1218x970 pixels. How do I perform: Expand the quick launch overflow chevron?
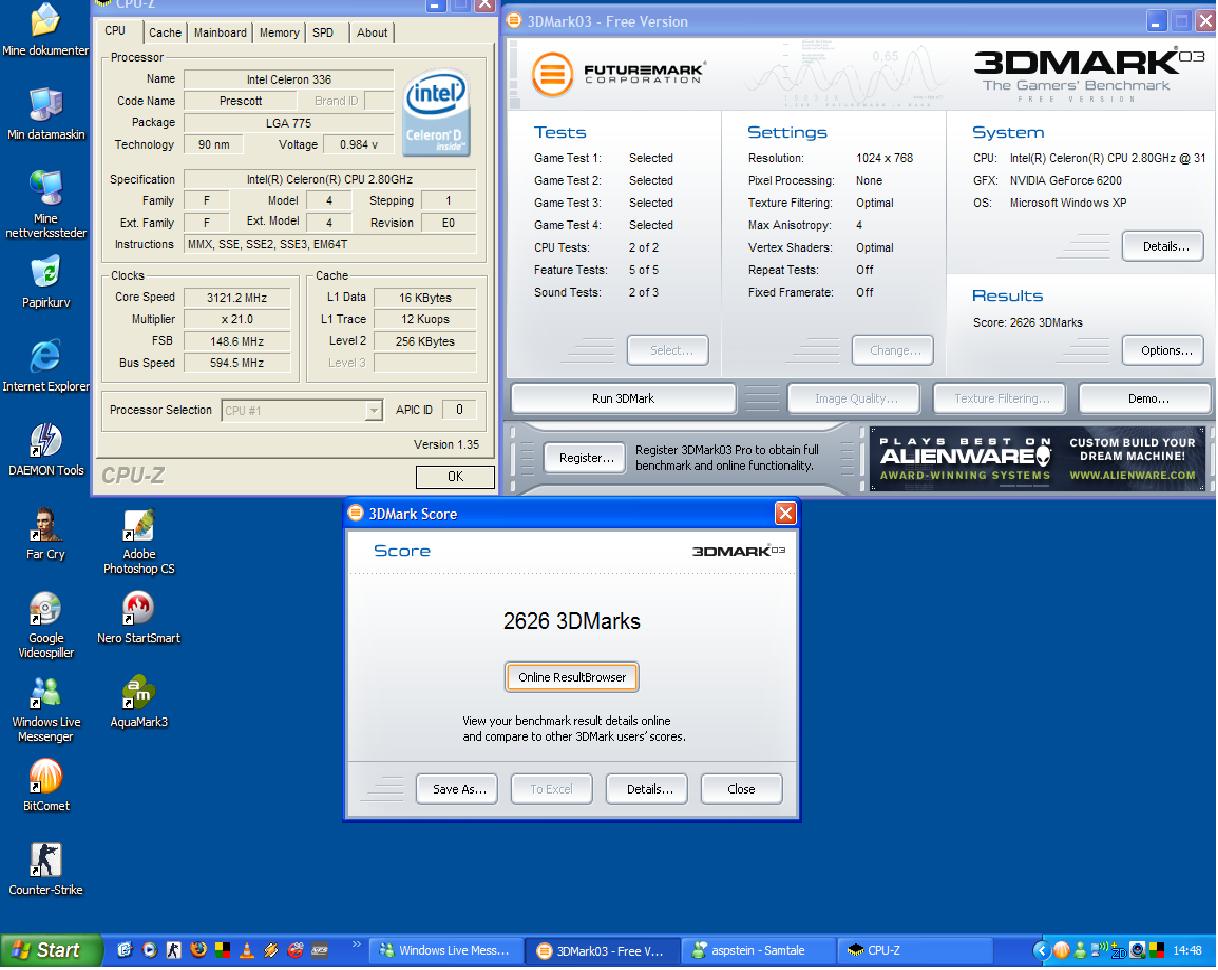coord(357,944)
